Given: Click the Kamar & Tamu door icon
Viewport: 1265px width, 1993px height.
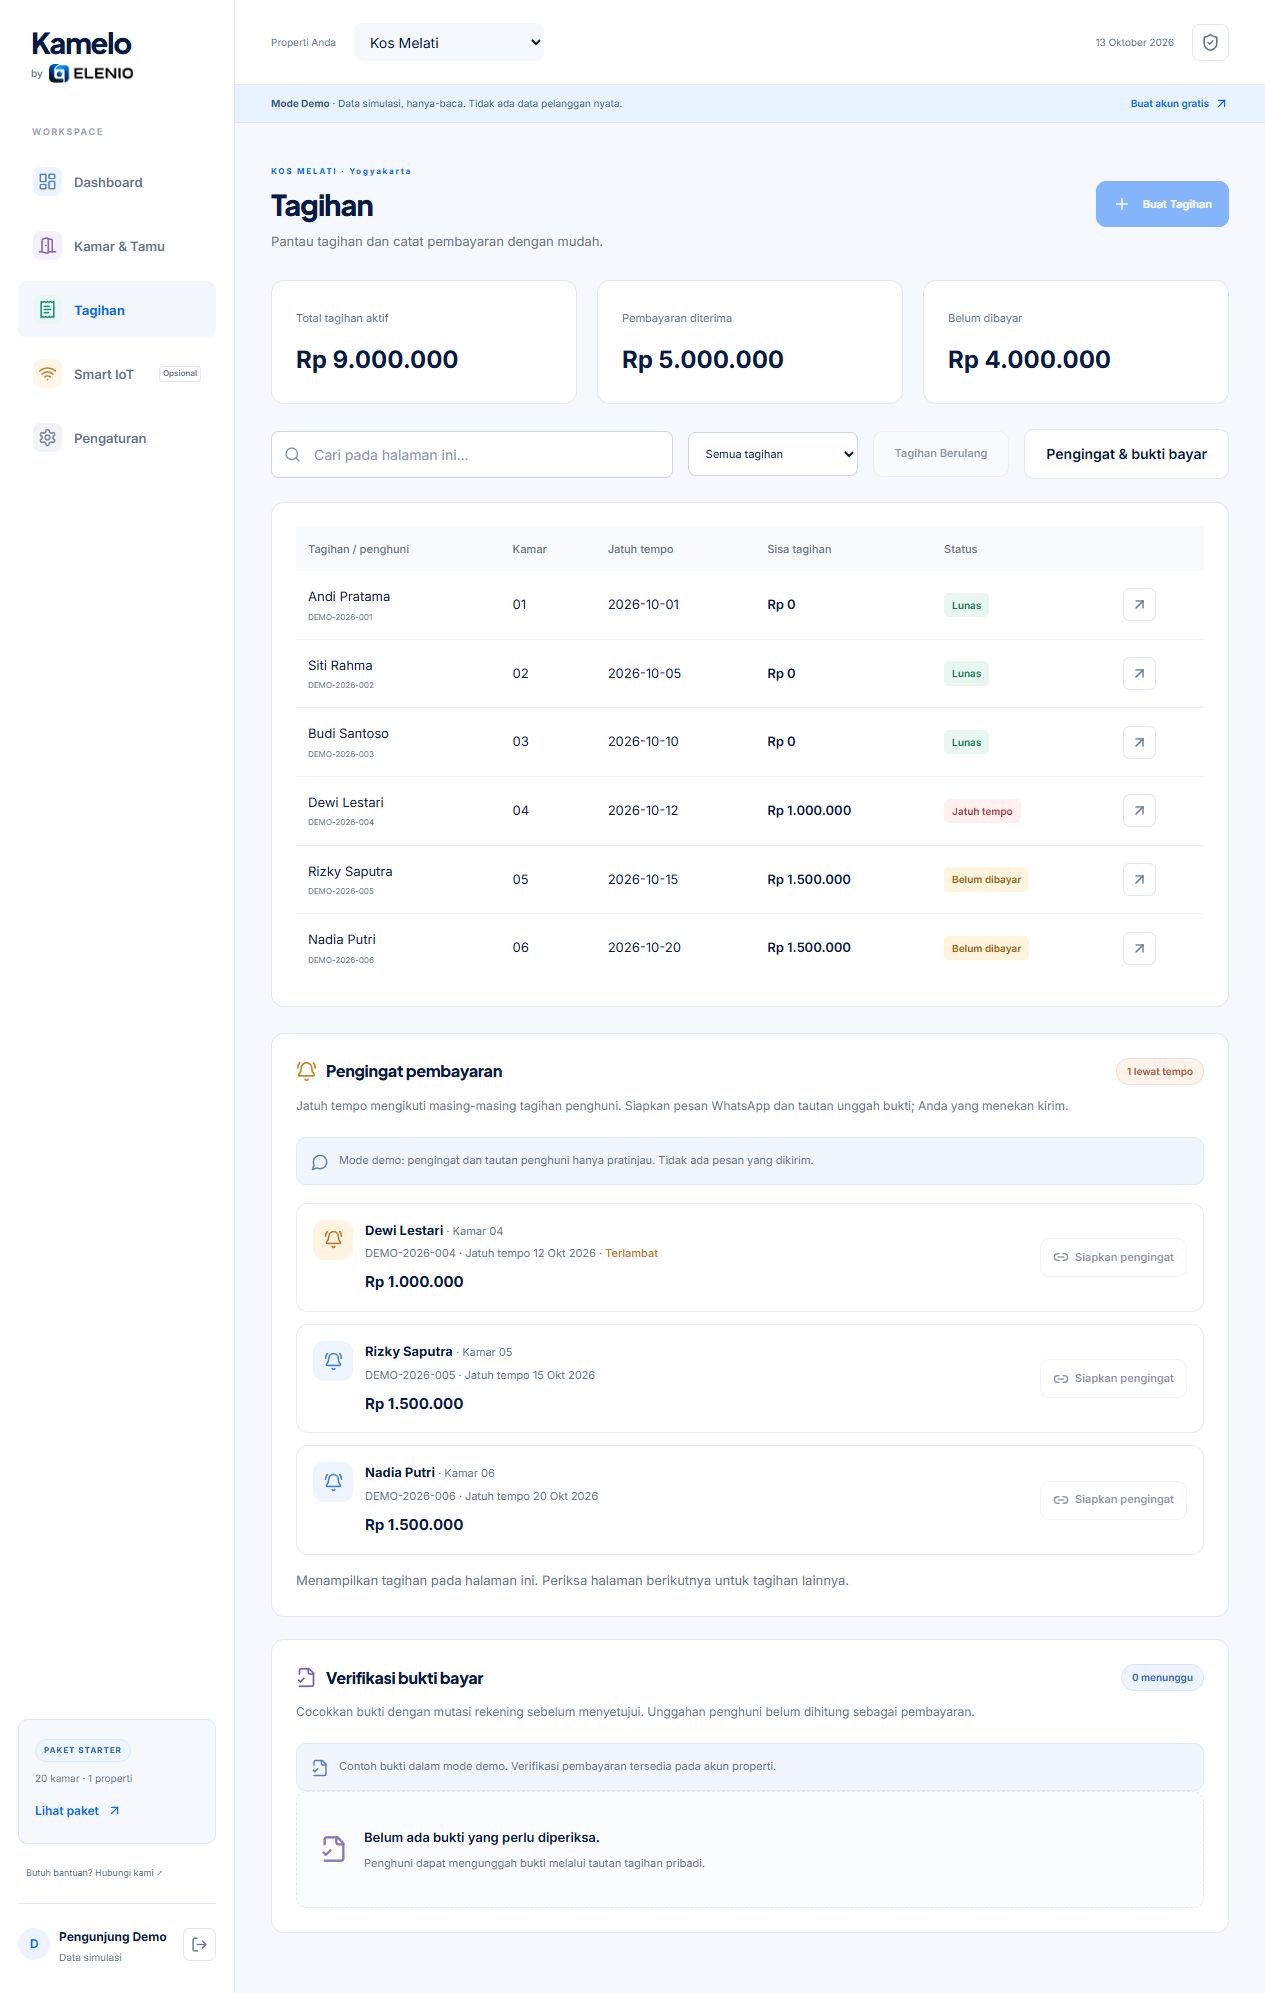Looking at the screenshot, I should 47,246.
